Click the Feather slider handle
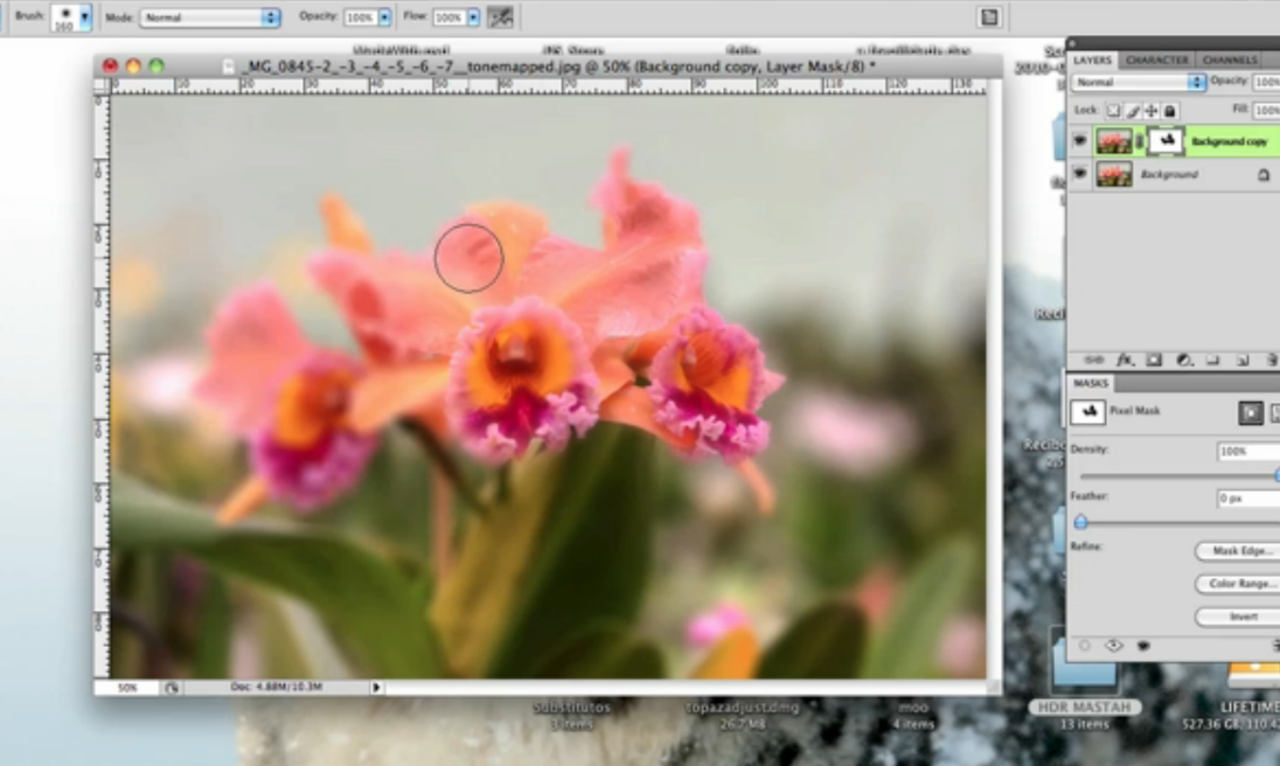Viewport: 1280px width, 766px height. 1080,521
